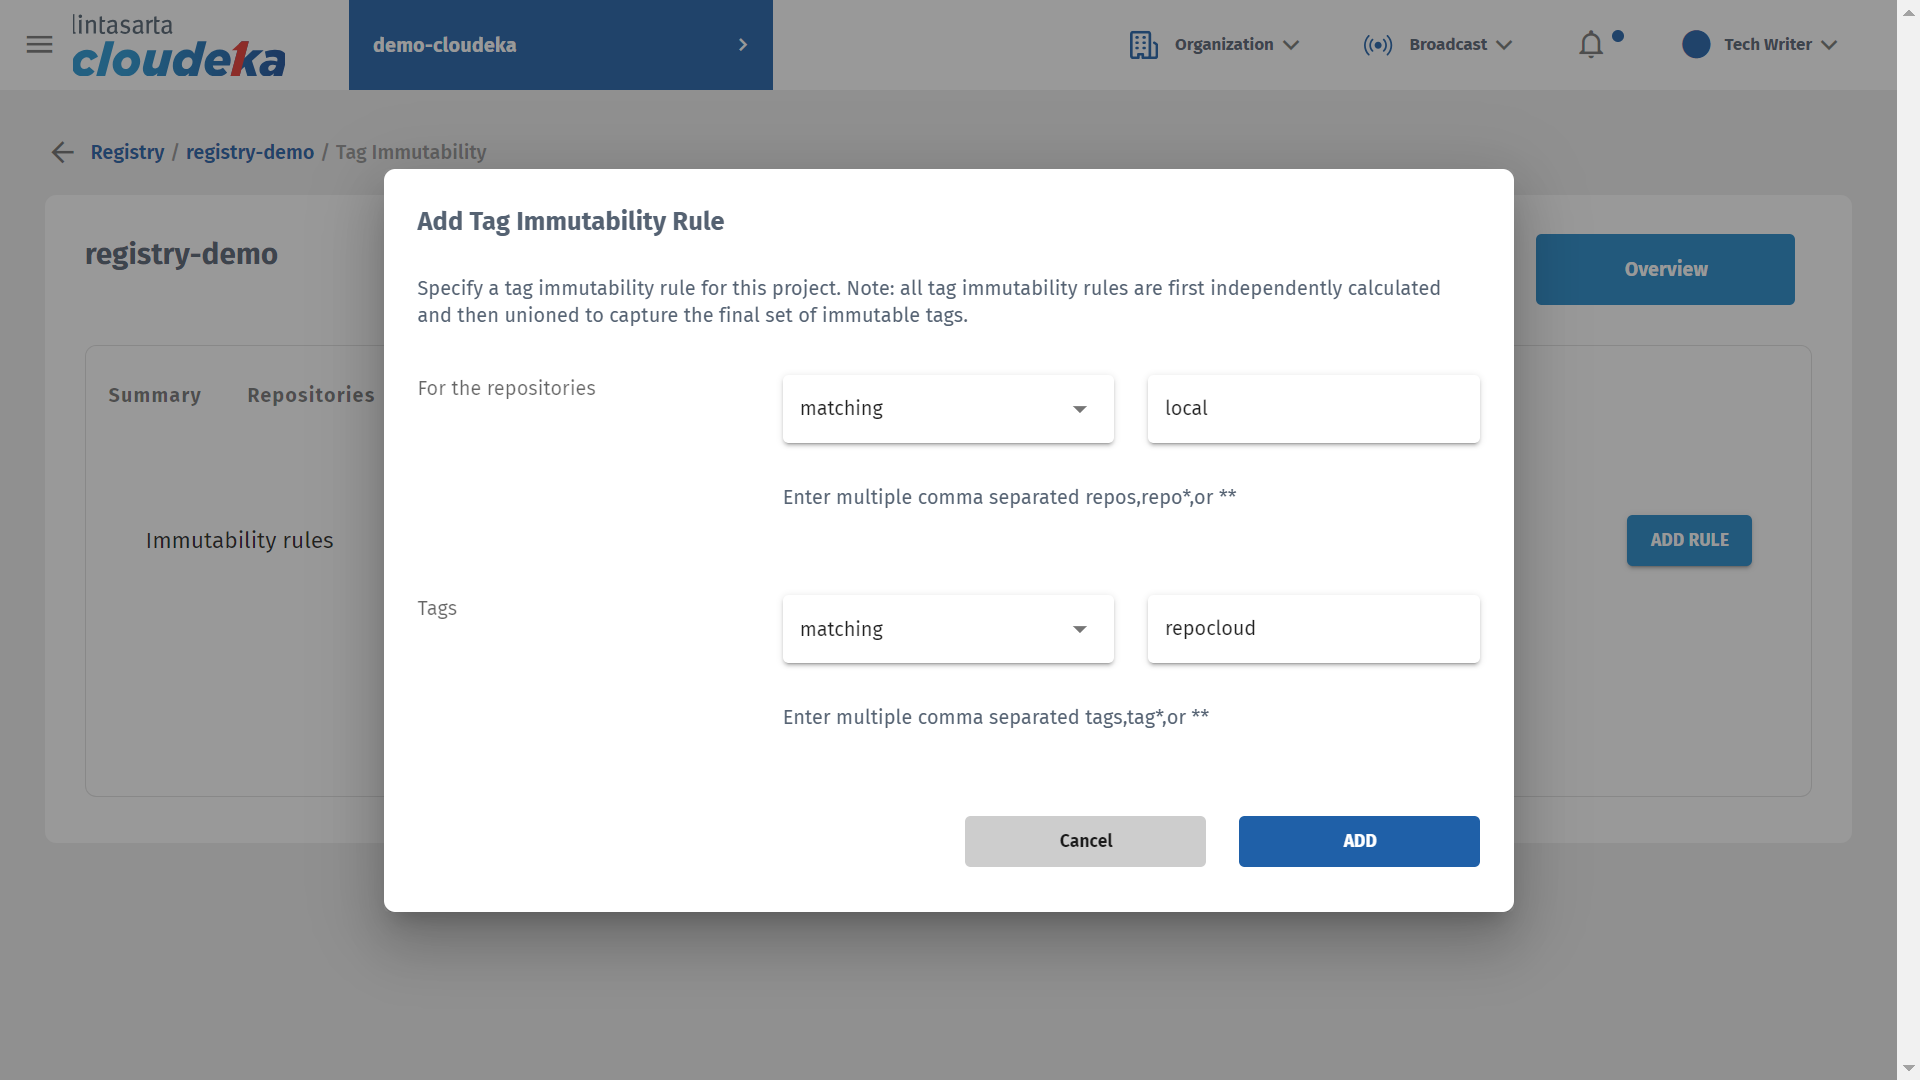Click the Overview button
Image resolution: width=1920 pixels, height=1080 pixels.
pos(1665,269)
